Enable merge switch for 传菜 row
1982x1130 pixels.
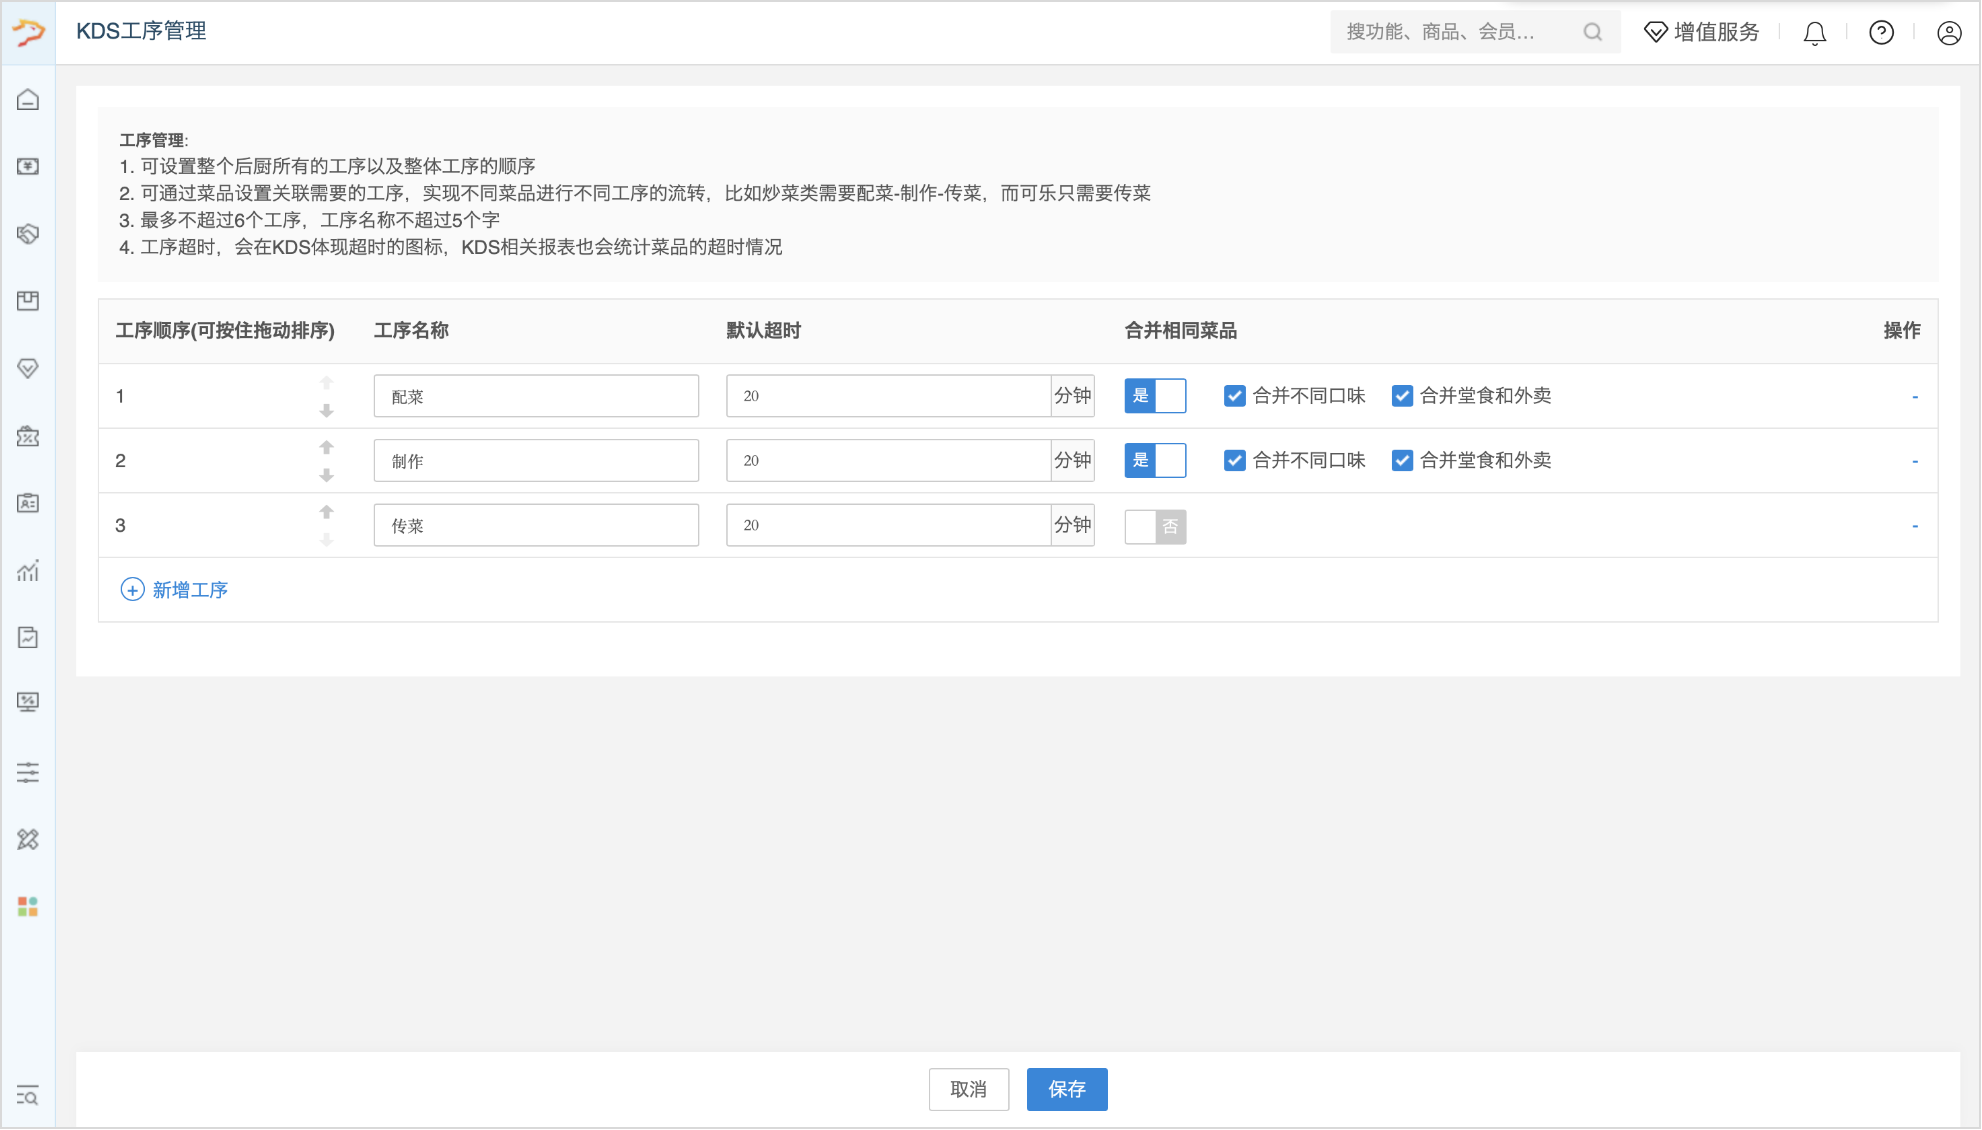[1155, 526]
